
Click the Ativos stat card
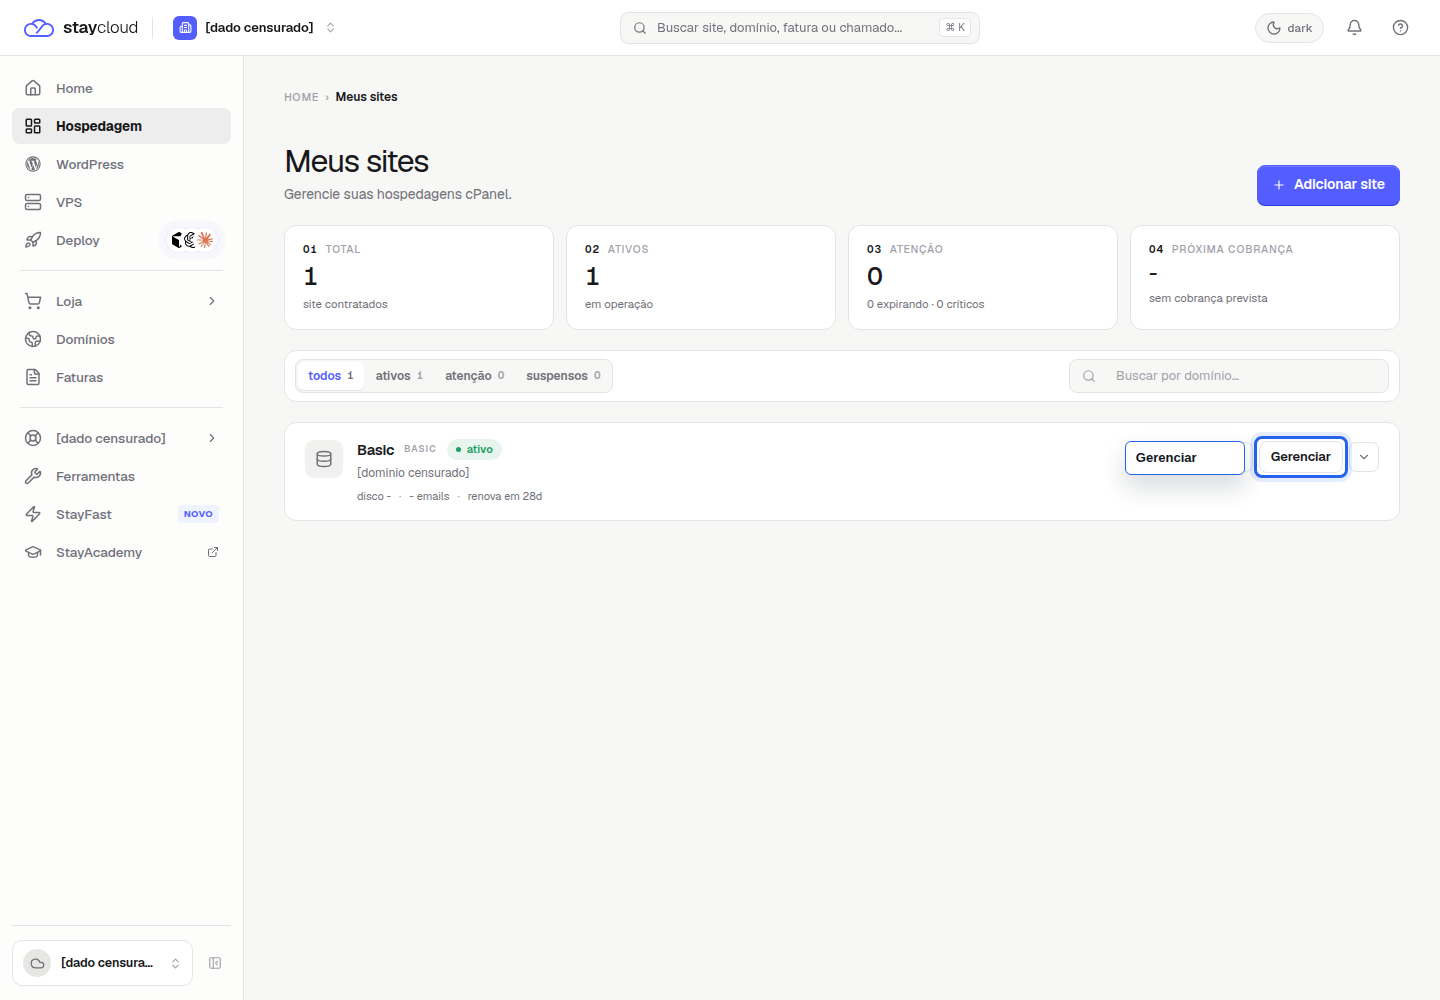[x=701, y=277]
